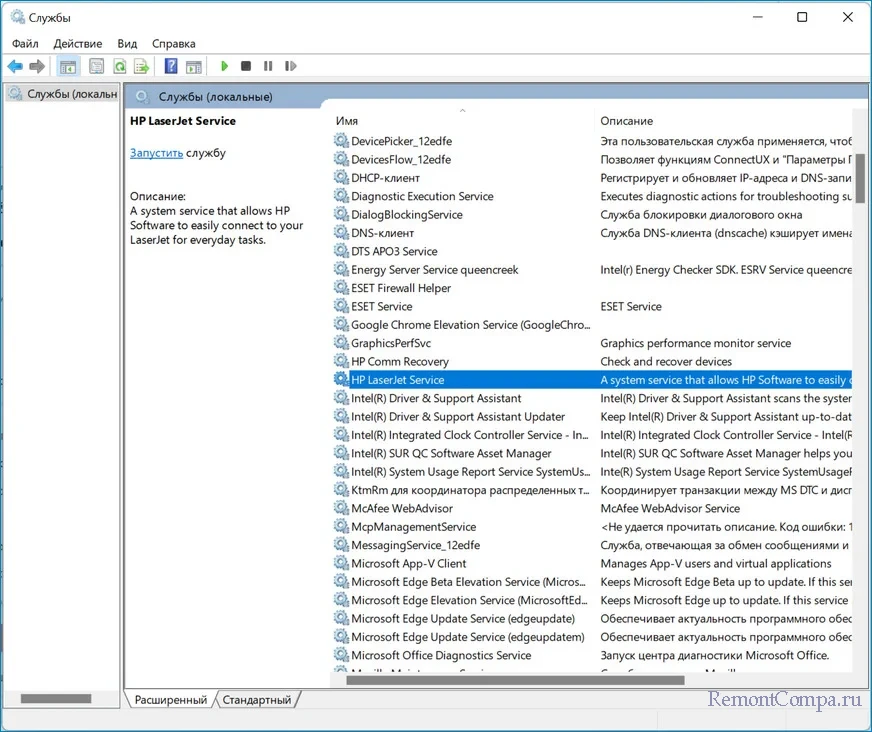
Task: Sort list by the Имя column header
Action: coord(347,121)
